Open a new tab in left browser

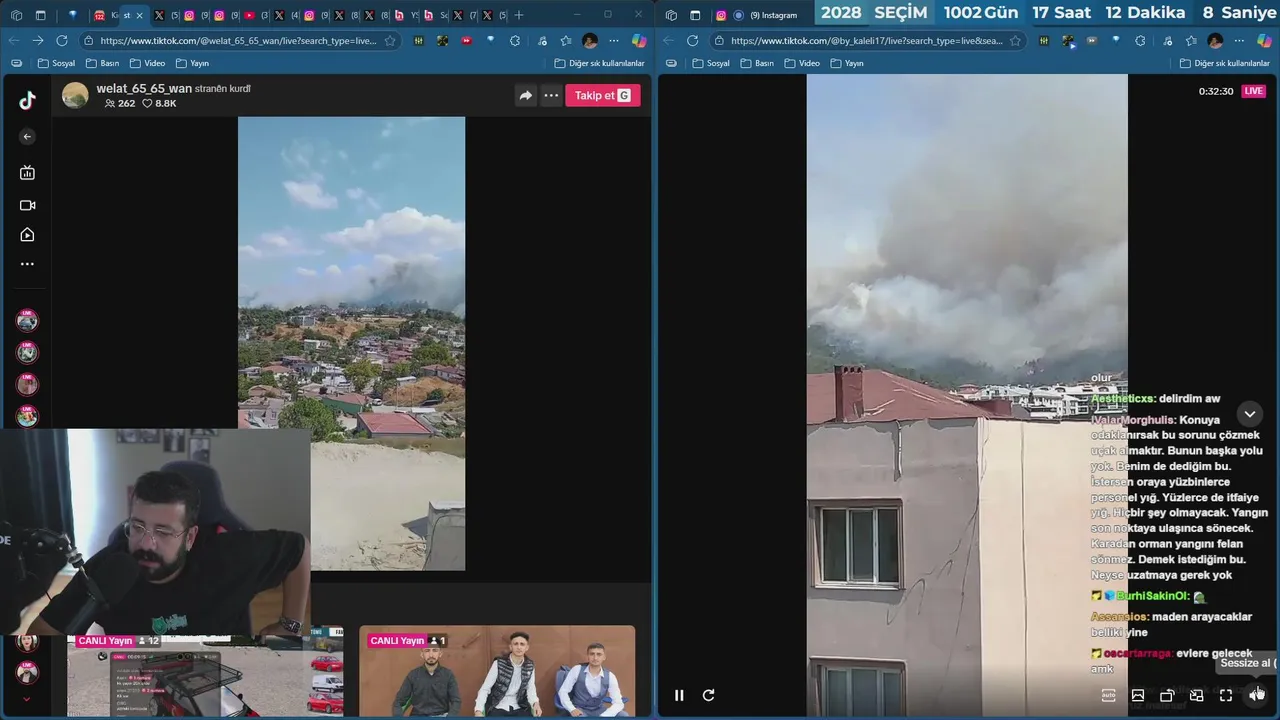pos(518,15)
